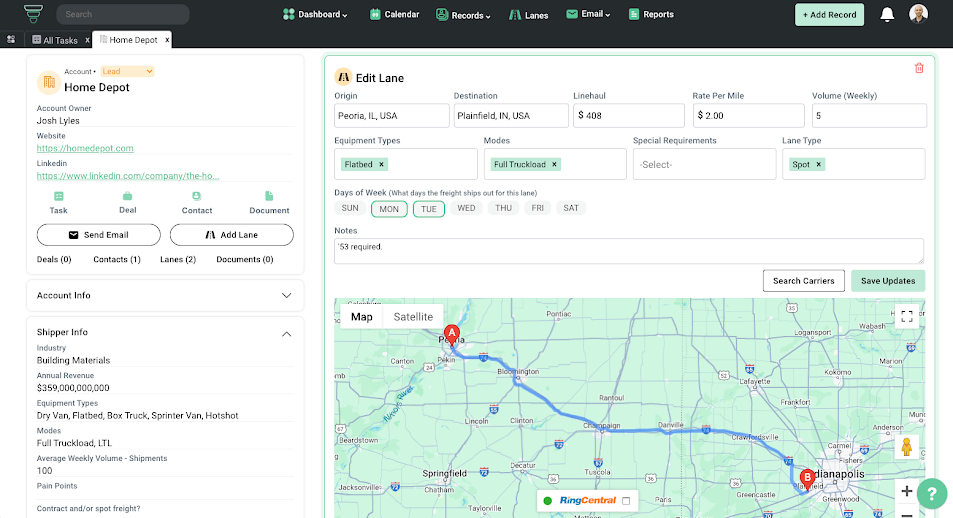
Task: Toggle THU shipping day
Action: click(x=503, y=208)
